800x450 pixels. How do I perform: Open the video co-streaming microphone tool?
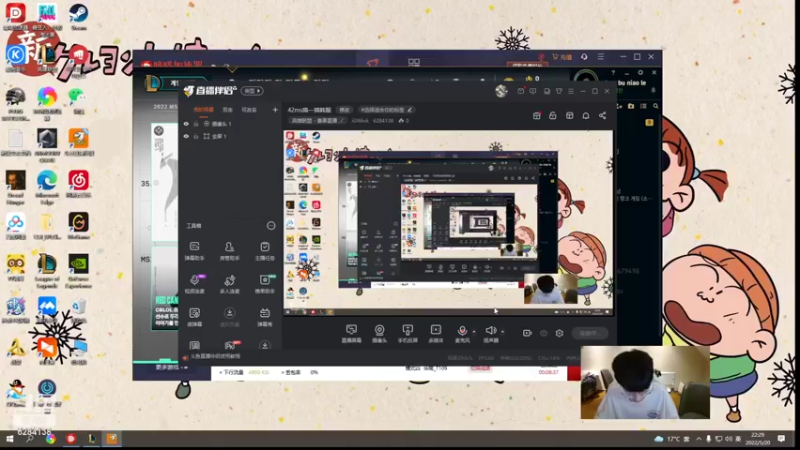click(195, 284)
